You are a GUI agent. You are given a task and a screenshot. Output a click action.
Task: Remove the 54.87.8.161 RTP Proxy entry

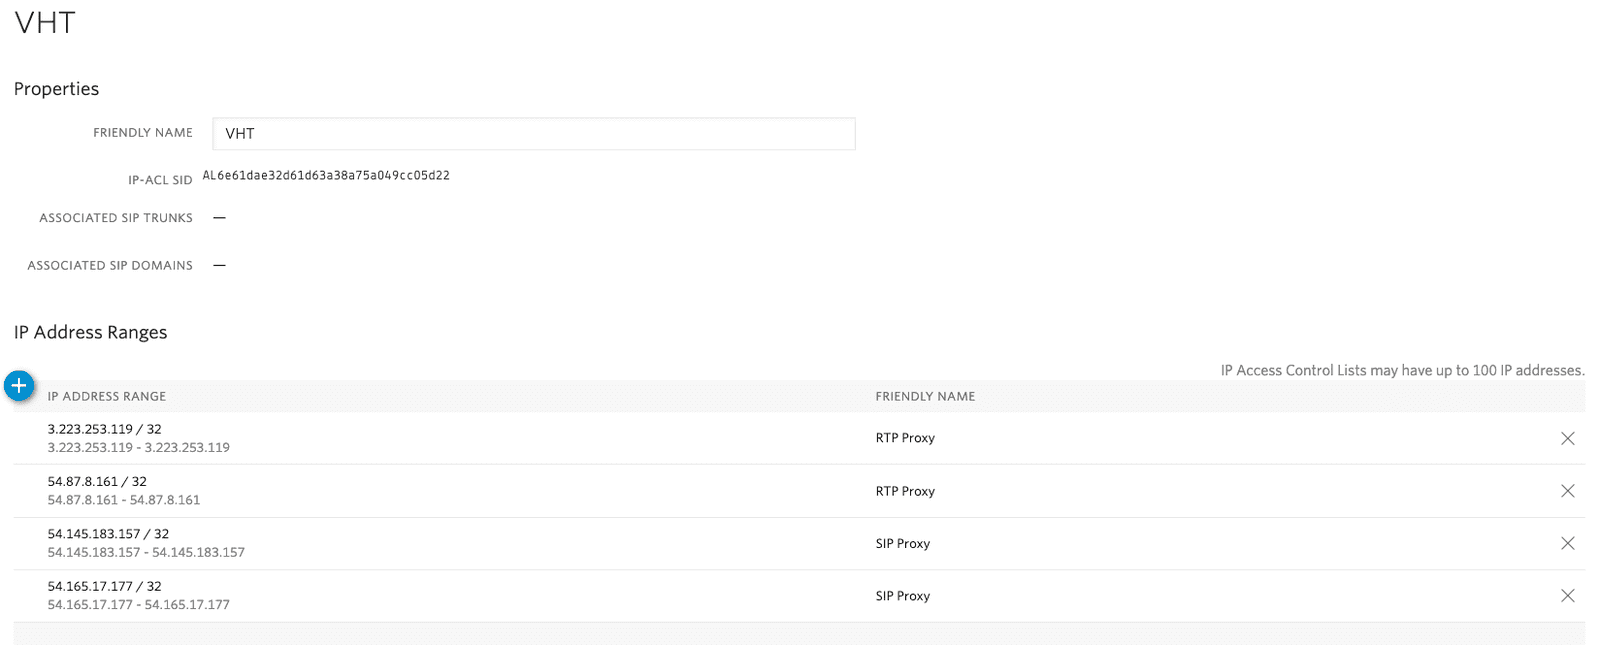click(x=1567, y=491)
